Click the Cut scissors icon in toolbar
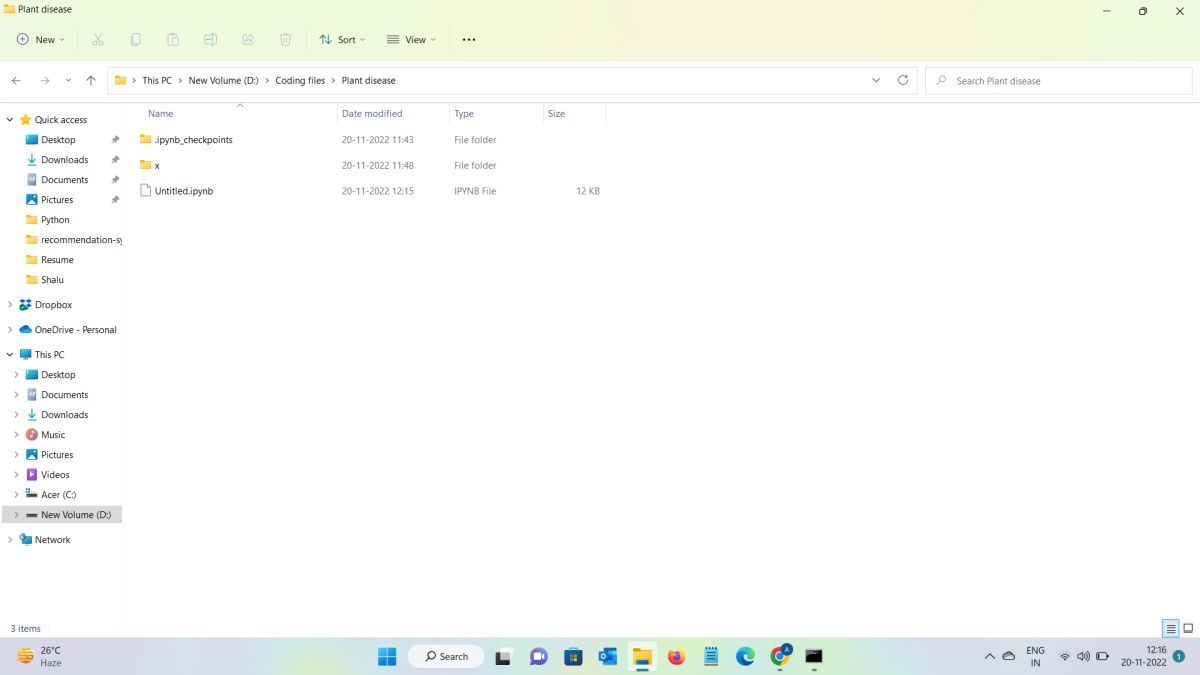1200x675 pixels. [98, 40]
